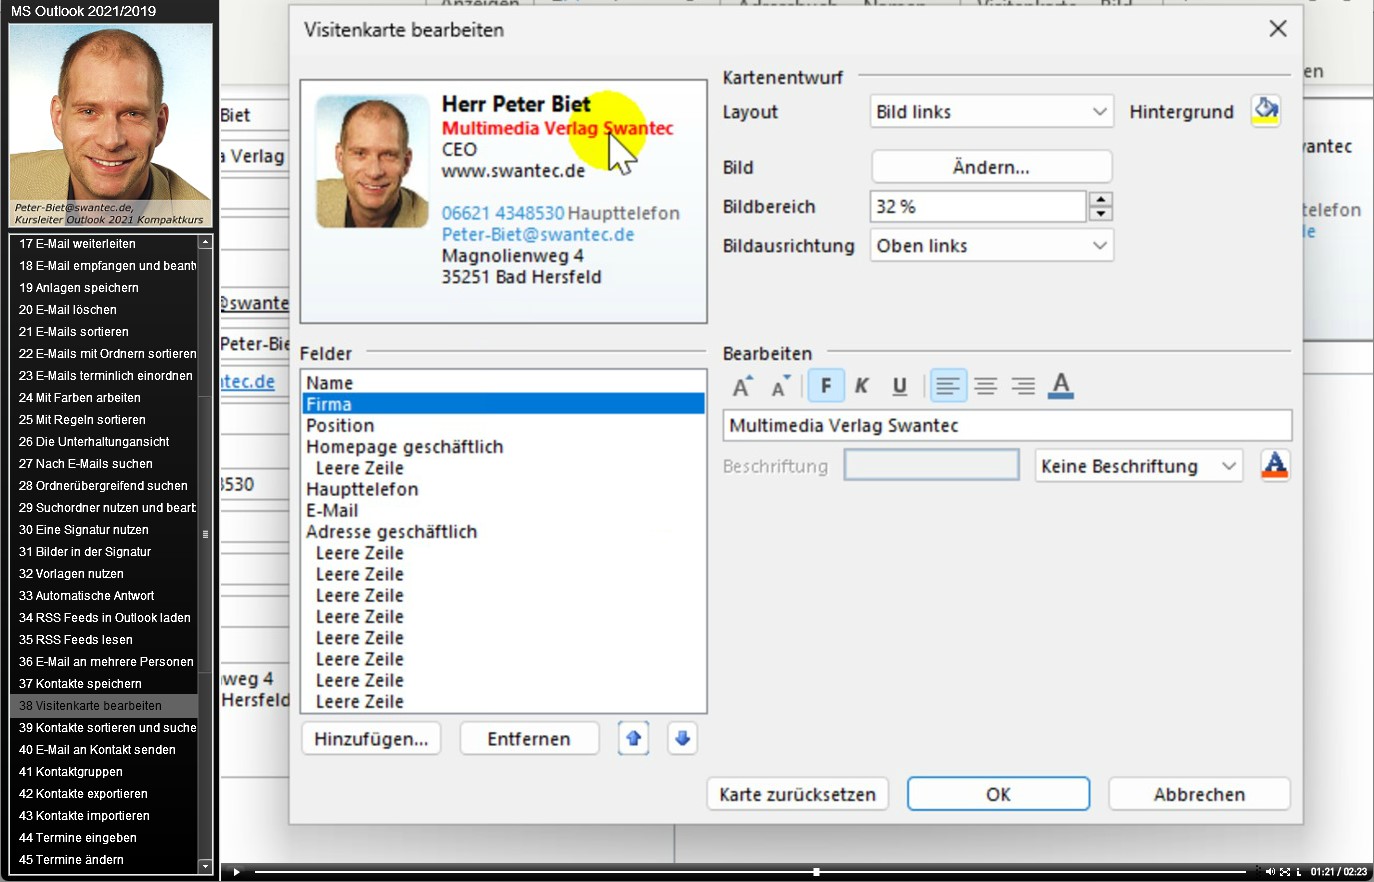Viewport: 1374px width, 882px height.
Task: Toggle italic formatting (K)
Action: click(x=862, y=386)
